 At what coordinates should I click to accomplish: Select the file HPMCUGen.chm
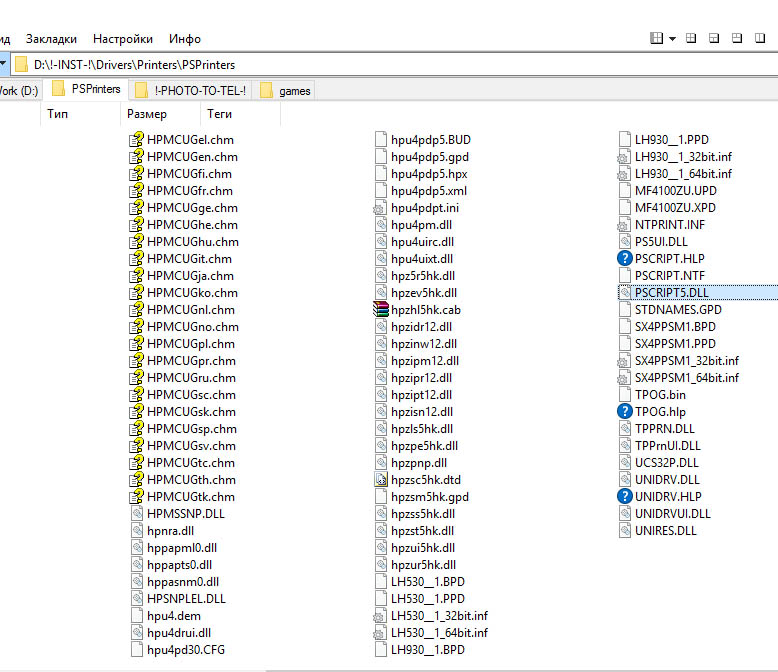pos(193,157)
